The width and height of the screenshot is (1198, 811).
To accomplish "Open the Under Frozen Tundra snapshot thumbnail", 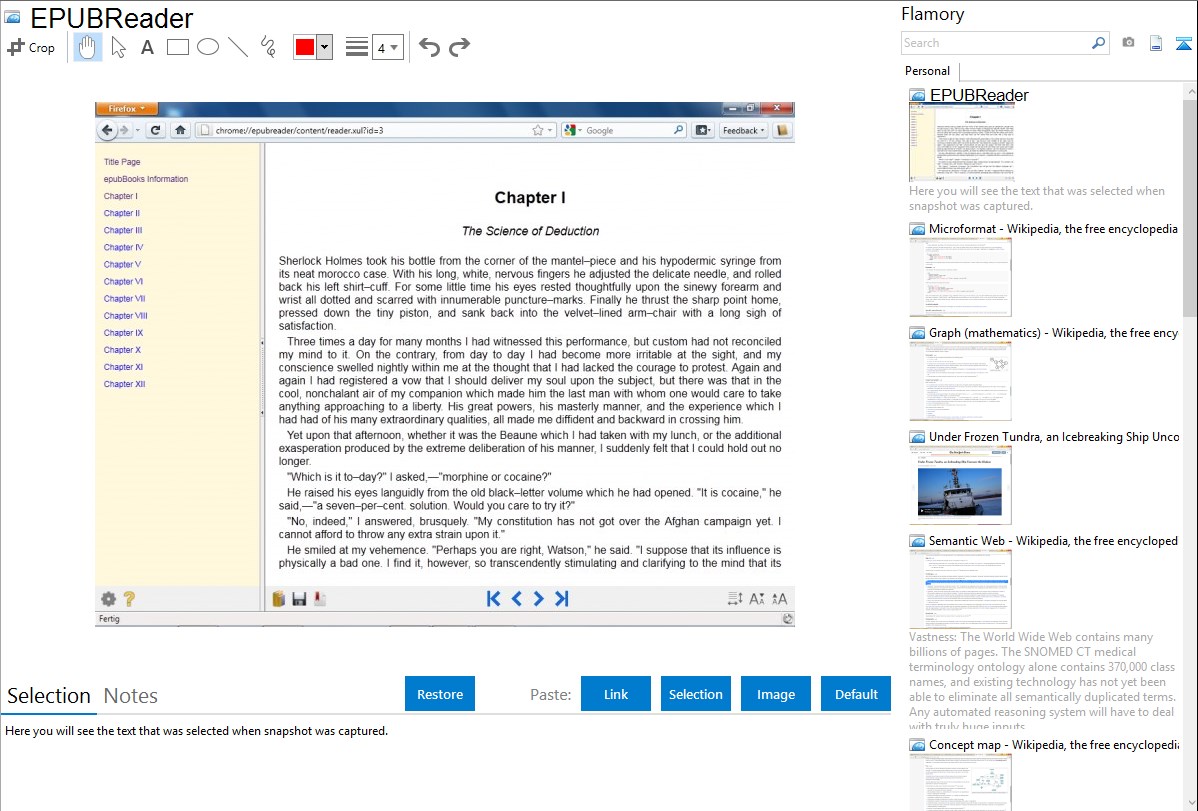I will point(960,485).
